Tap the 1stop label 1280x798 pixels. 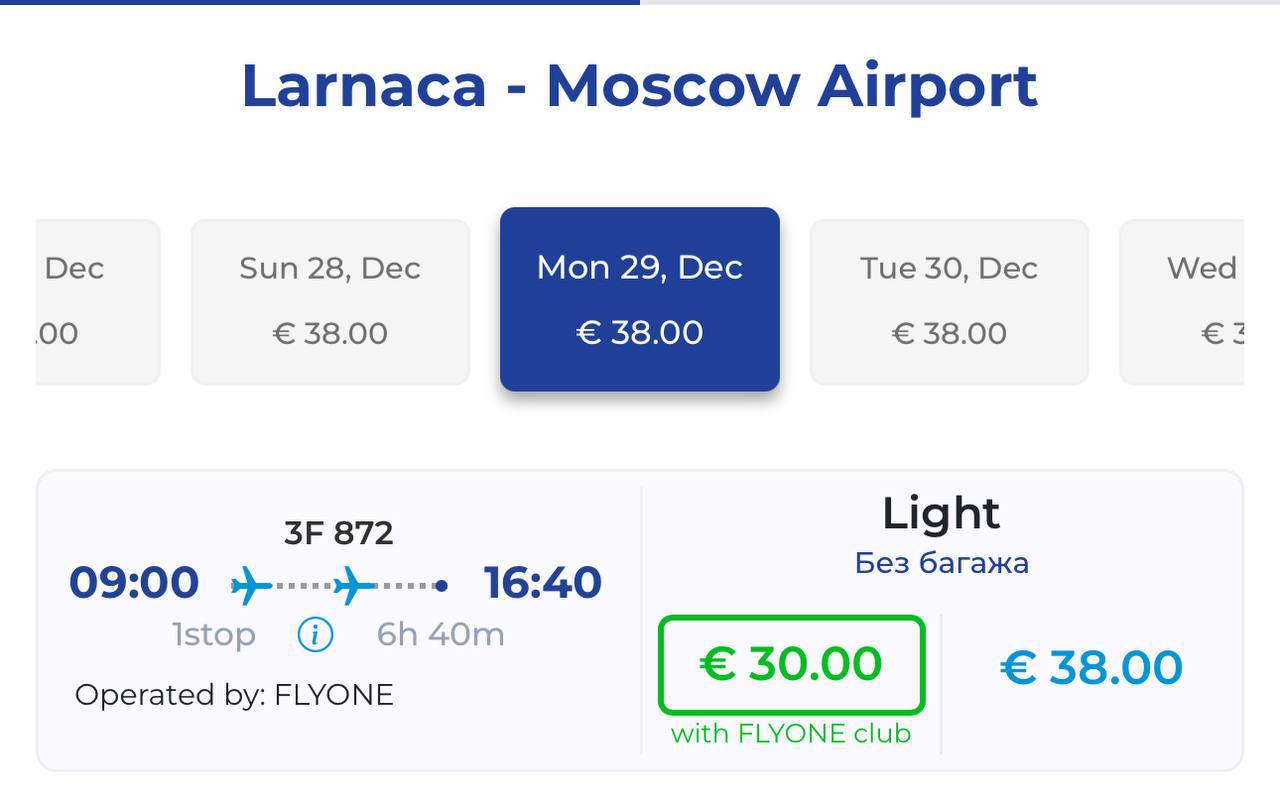(x=213, y=634)
